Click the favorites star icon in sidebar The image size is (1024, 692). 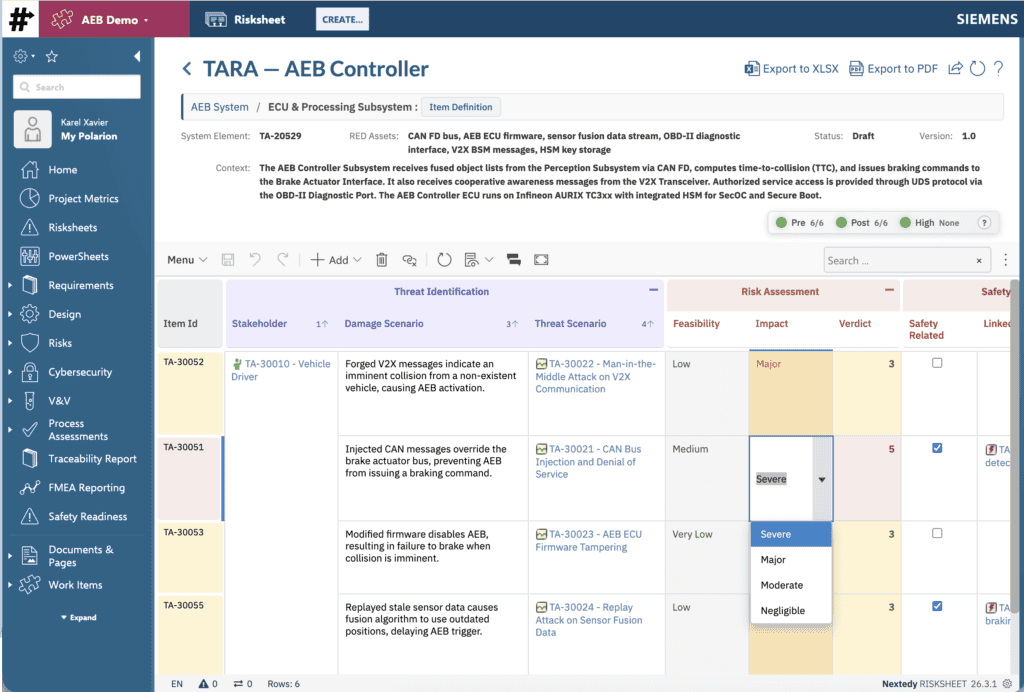[52, 57]
